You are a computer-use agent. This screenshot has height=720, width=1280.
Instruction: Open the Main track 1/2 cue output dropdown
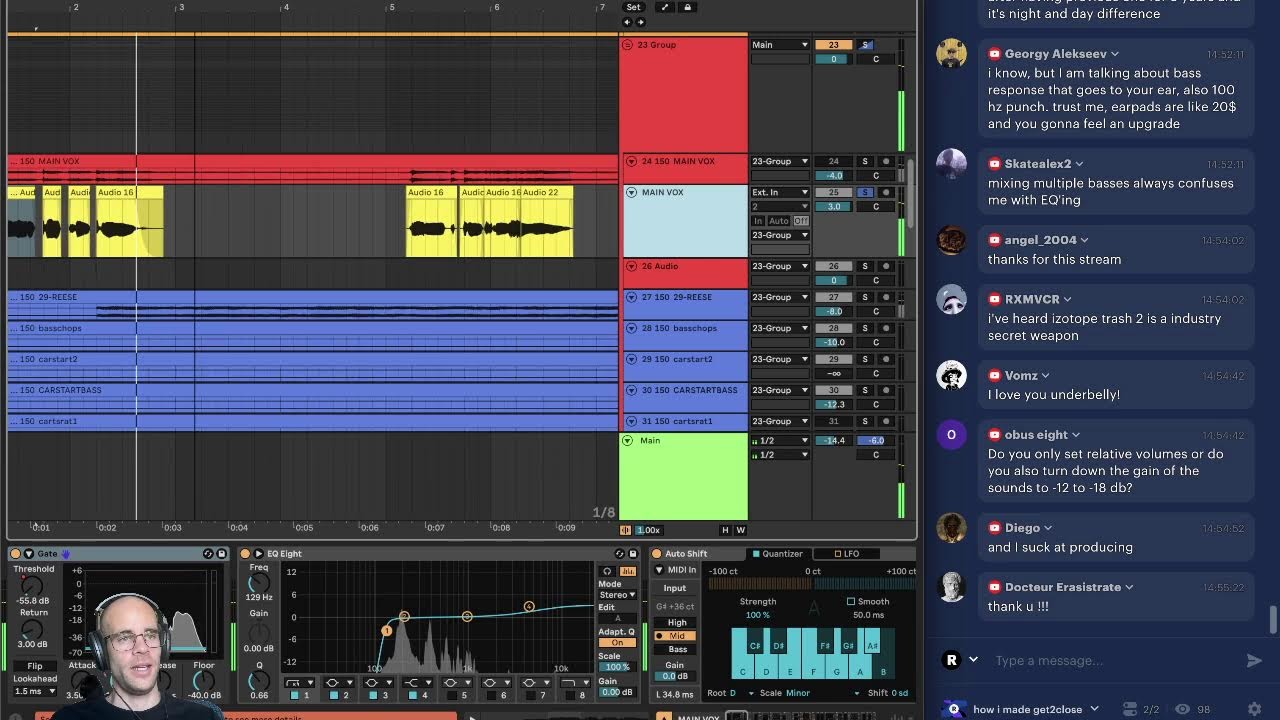pyautogui.click(x=780, y=440)
